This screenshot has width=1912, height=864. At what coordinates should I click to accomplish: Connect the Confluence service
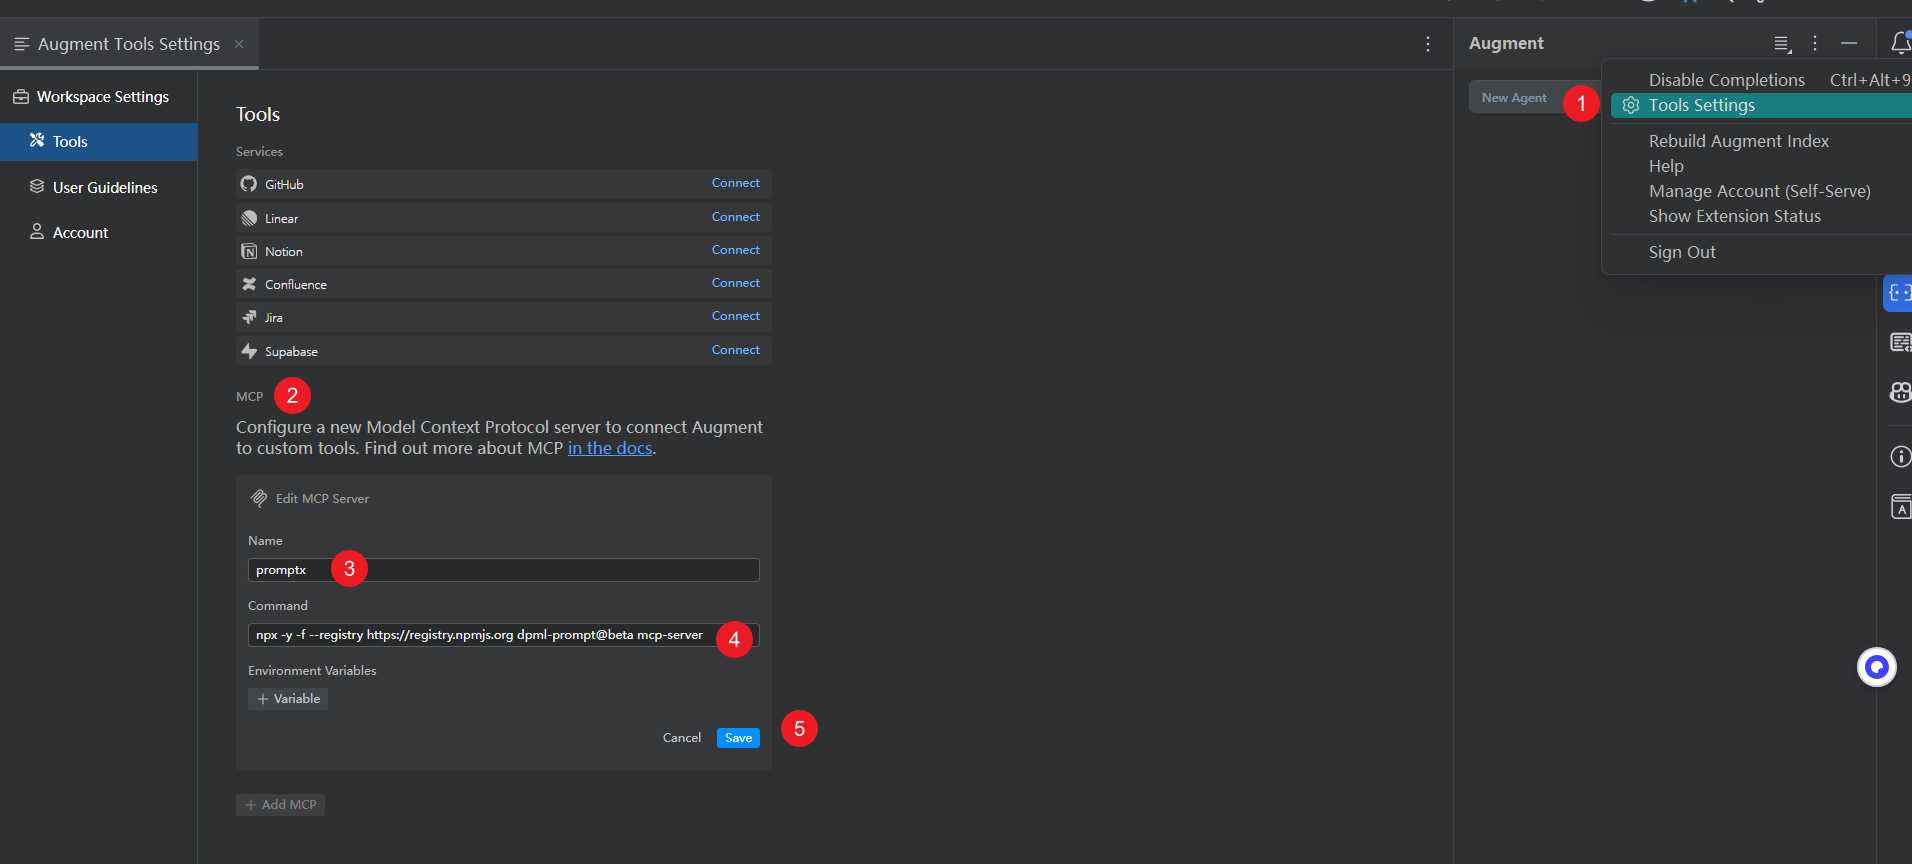click(735, 283)
